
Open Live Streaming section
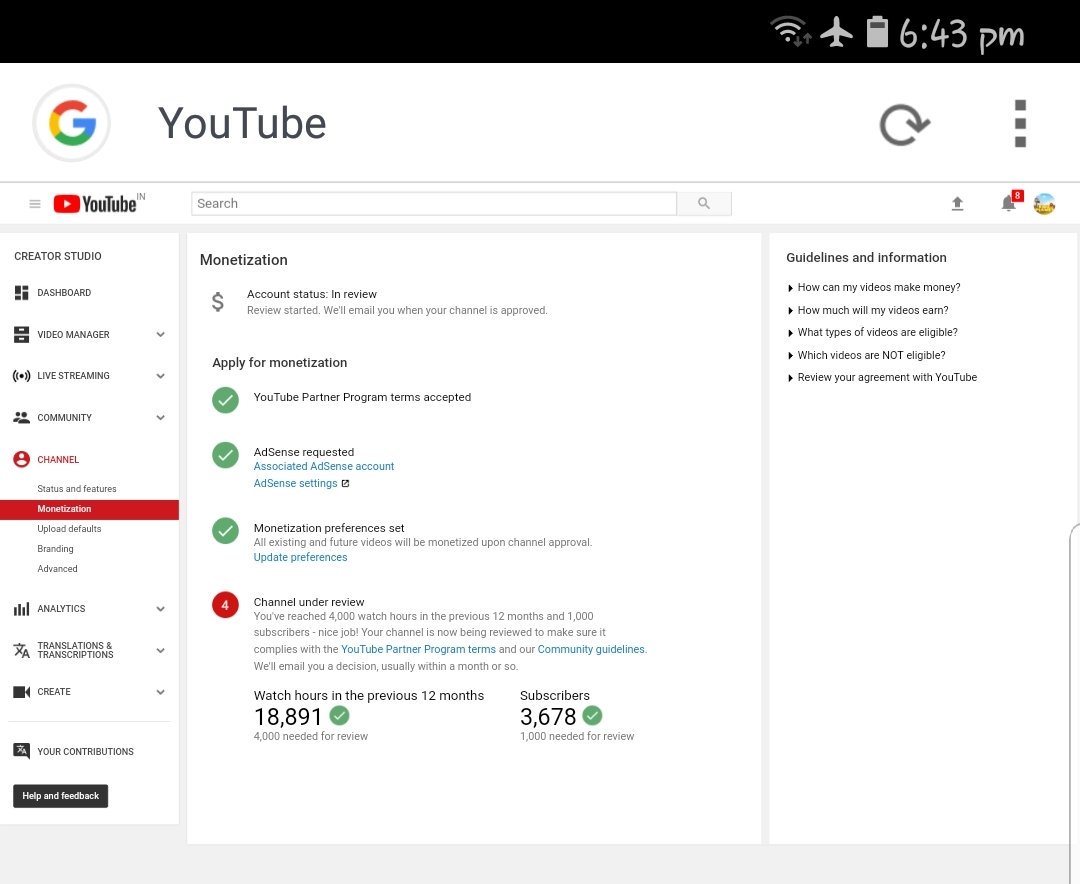(73, 376)
